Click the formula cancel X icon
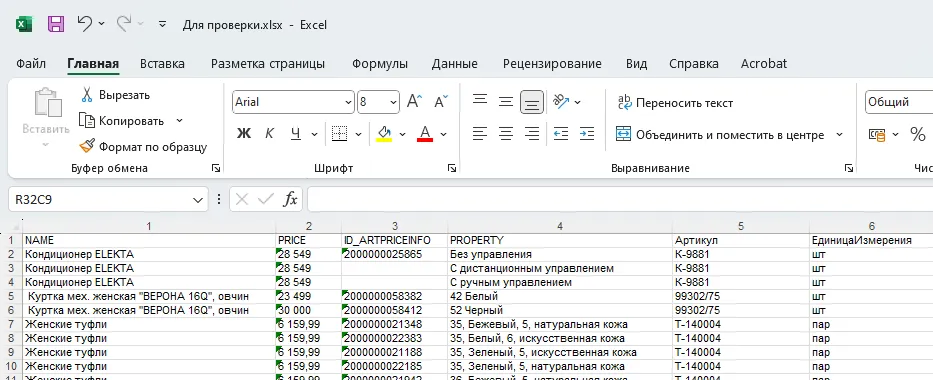Image resolution: width=933 pixels, height=380 pixels. pos(242,200)
